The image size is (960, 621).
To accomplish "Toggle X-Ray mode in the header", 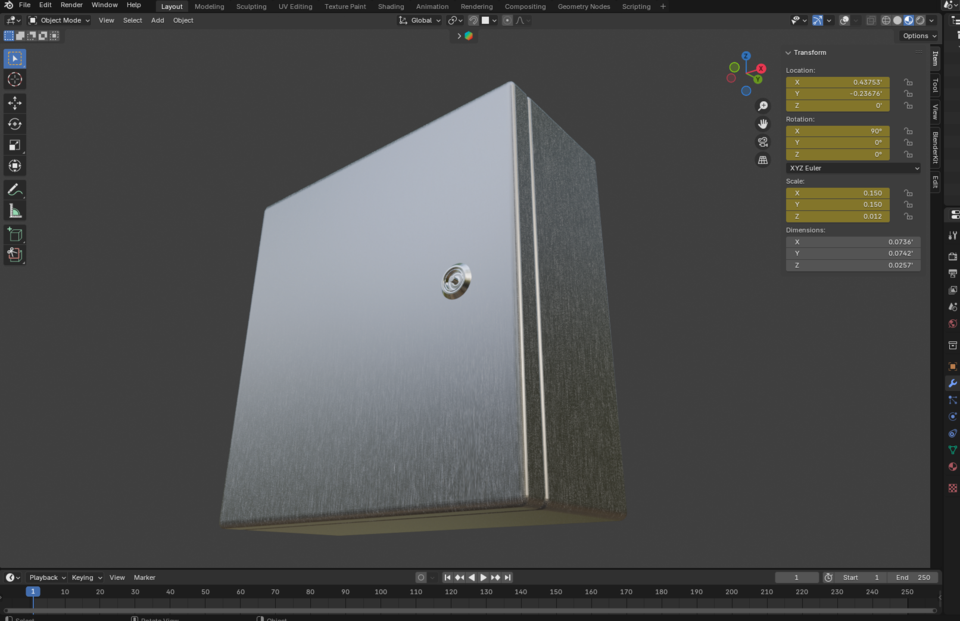I will click(871, 20).
